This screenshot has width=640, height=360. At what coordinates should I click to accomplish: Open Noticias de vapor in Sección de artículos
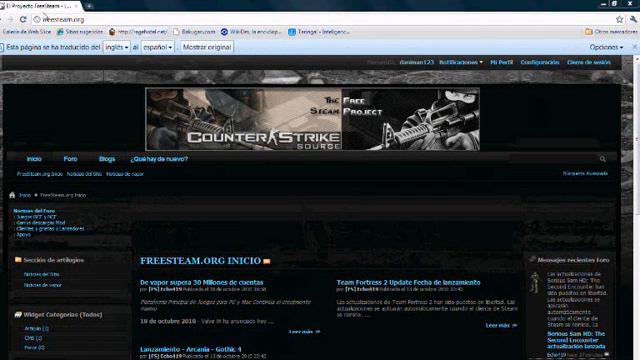point(42,285)
